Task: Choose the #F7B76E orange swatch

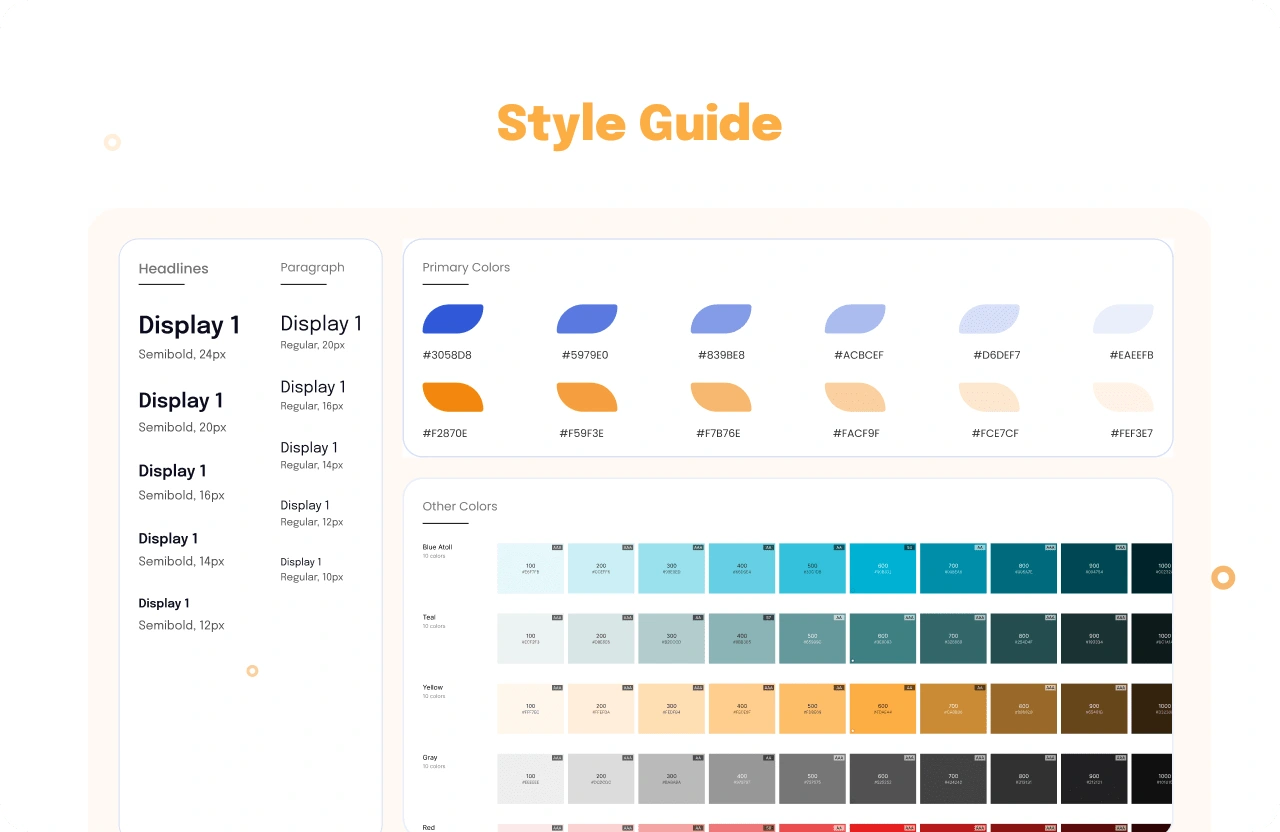Action: [721, 397]
